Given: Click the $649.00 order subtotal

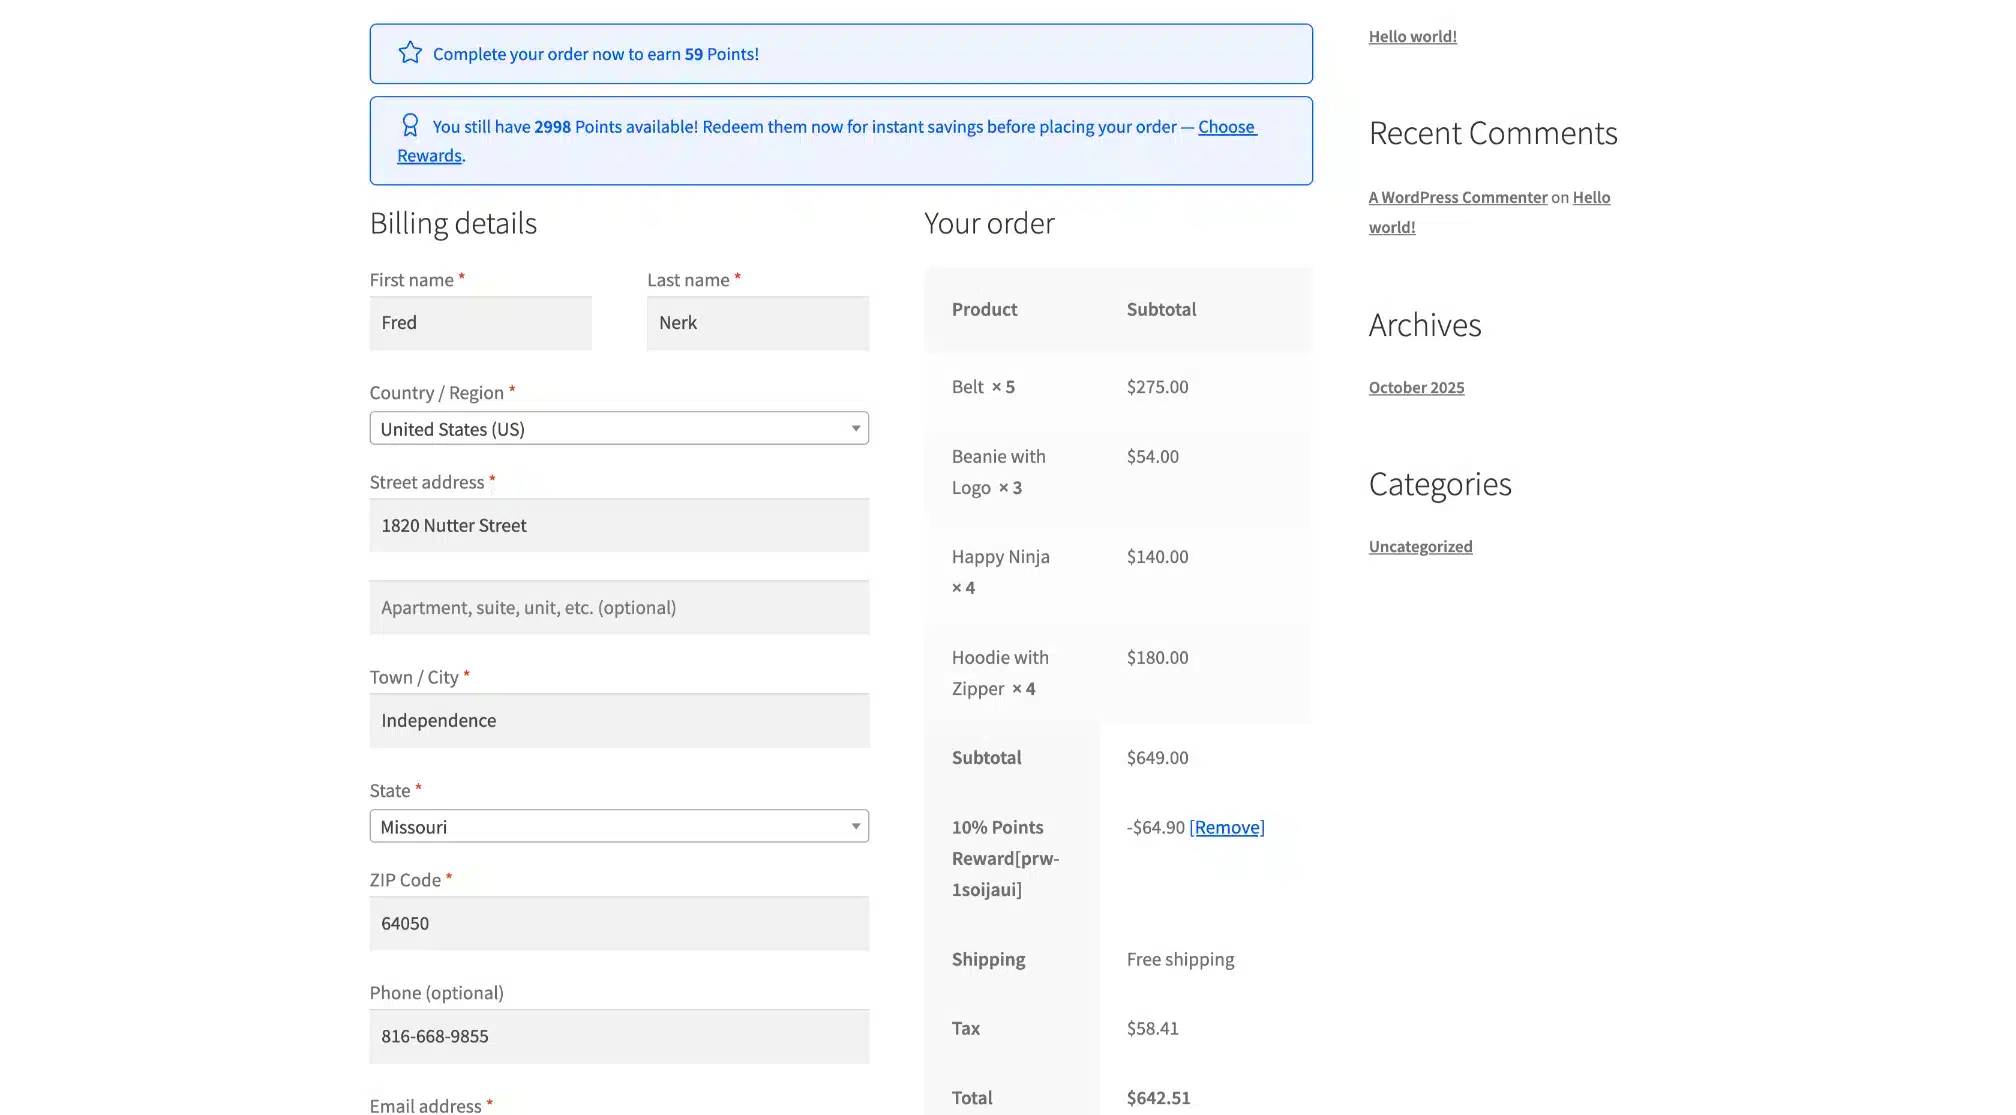Looking at the screenshot, I should (1157, 758).
